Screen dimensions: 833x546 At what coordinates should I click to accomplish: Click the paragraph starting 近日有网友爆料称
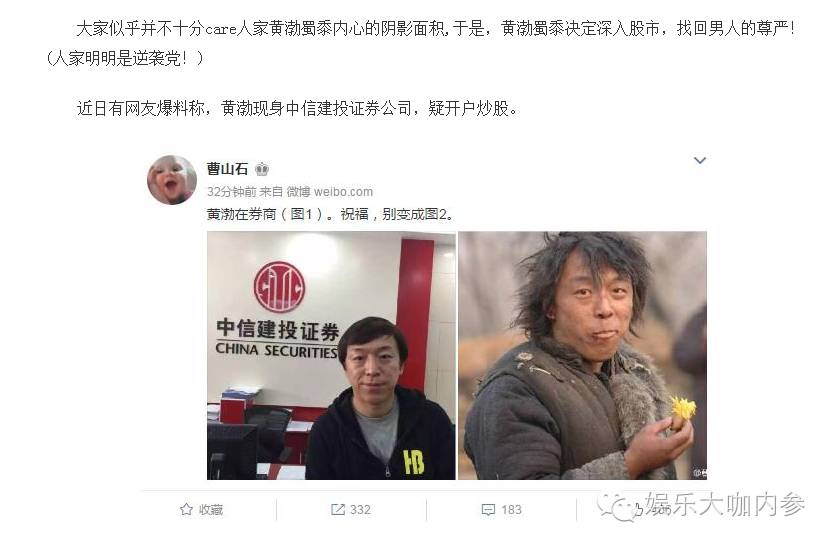point(298,108)
